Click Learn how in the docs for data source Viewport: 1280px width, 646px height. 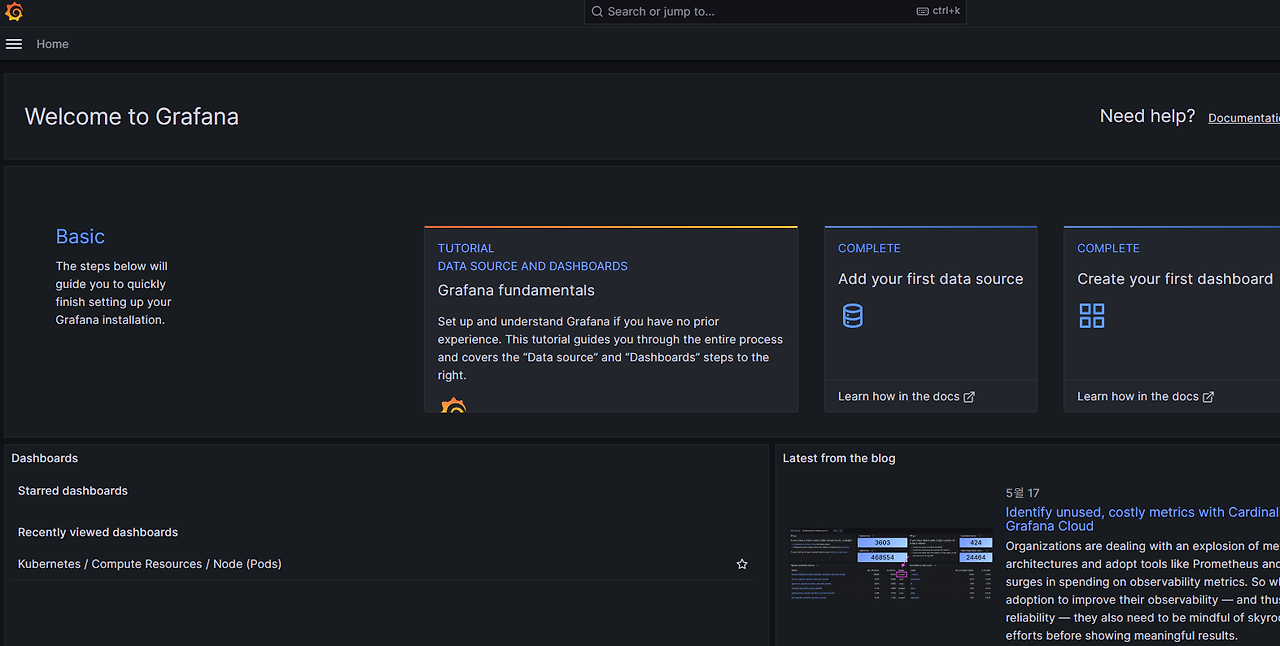pyautogui.click(x=906, y=397)
